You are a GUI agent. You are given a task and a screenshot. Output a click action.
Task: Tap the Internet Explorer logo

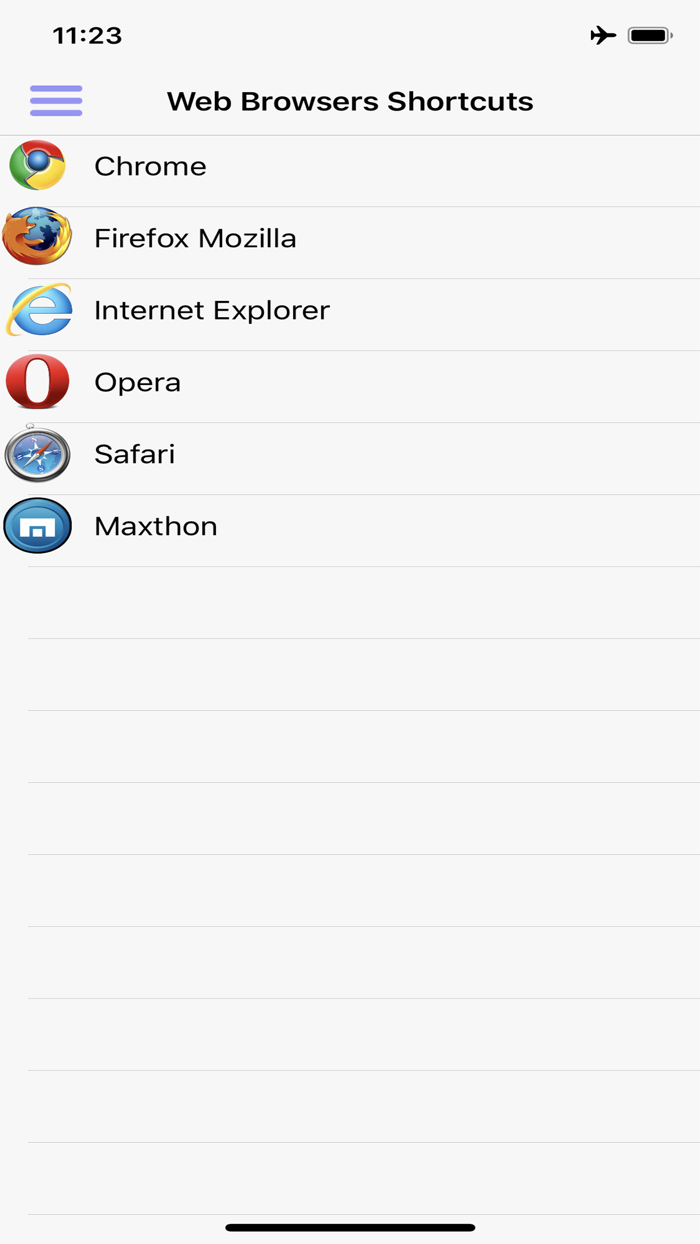pyautogui.click(x=37, y=310)
